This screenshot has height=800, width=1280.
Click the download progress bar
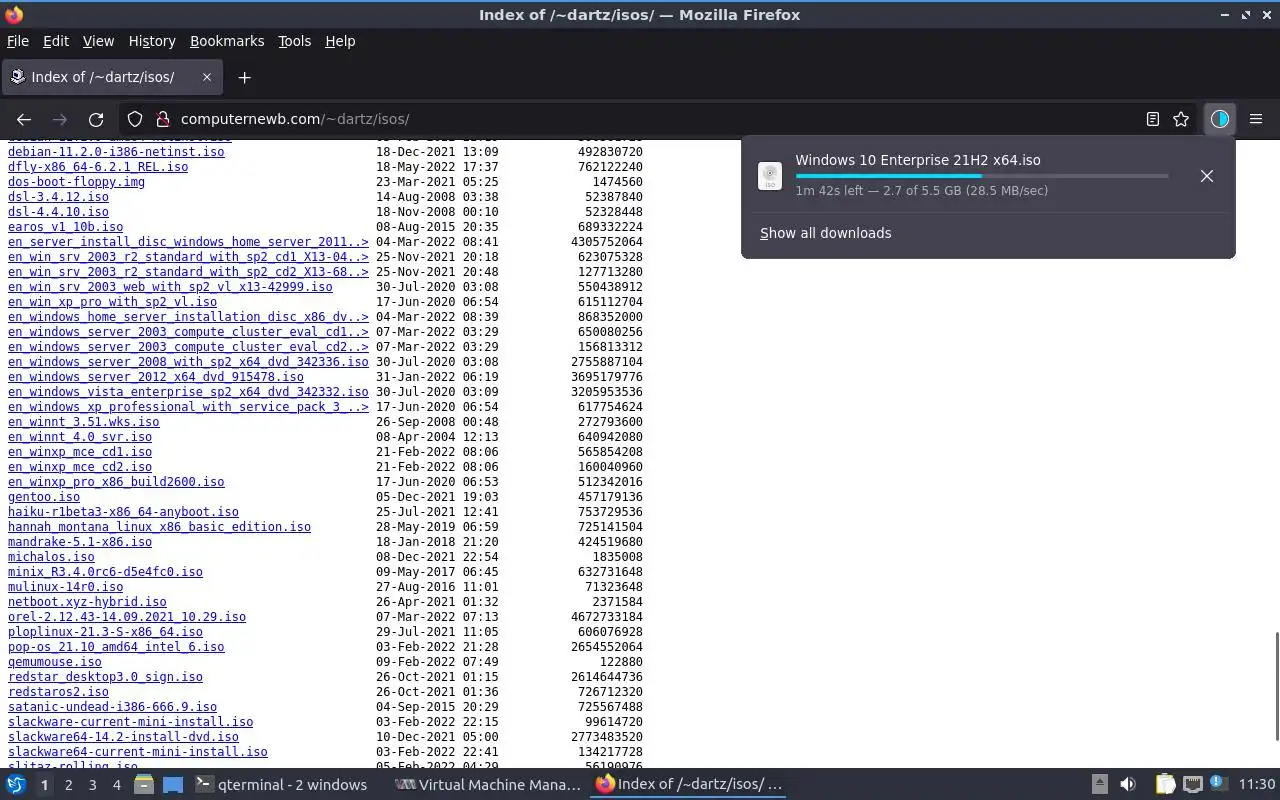(982, 176)
